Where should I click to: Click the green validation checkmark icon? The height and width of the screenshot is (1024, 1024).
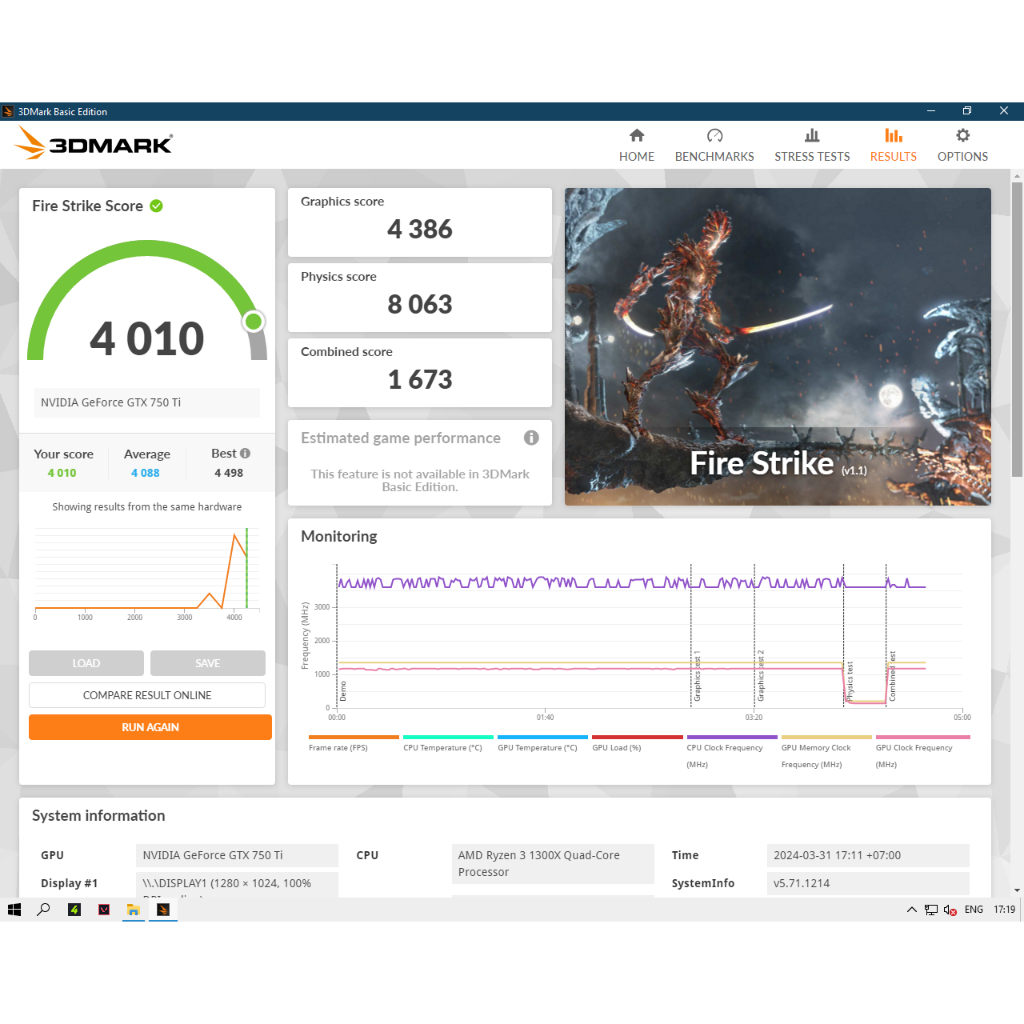(156, 206)
